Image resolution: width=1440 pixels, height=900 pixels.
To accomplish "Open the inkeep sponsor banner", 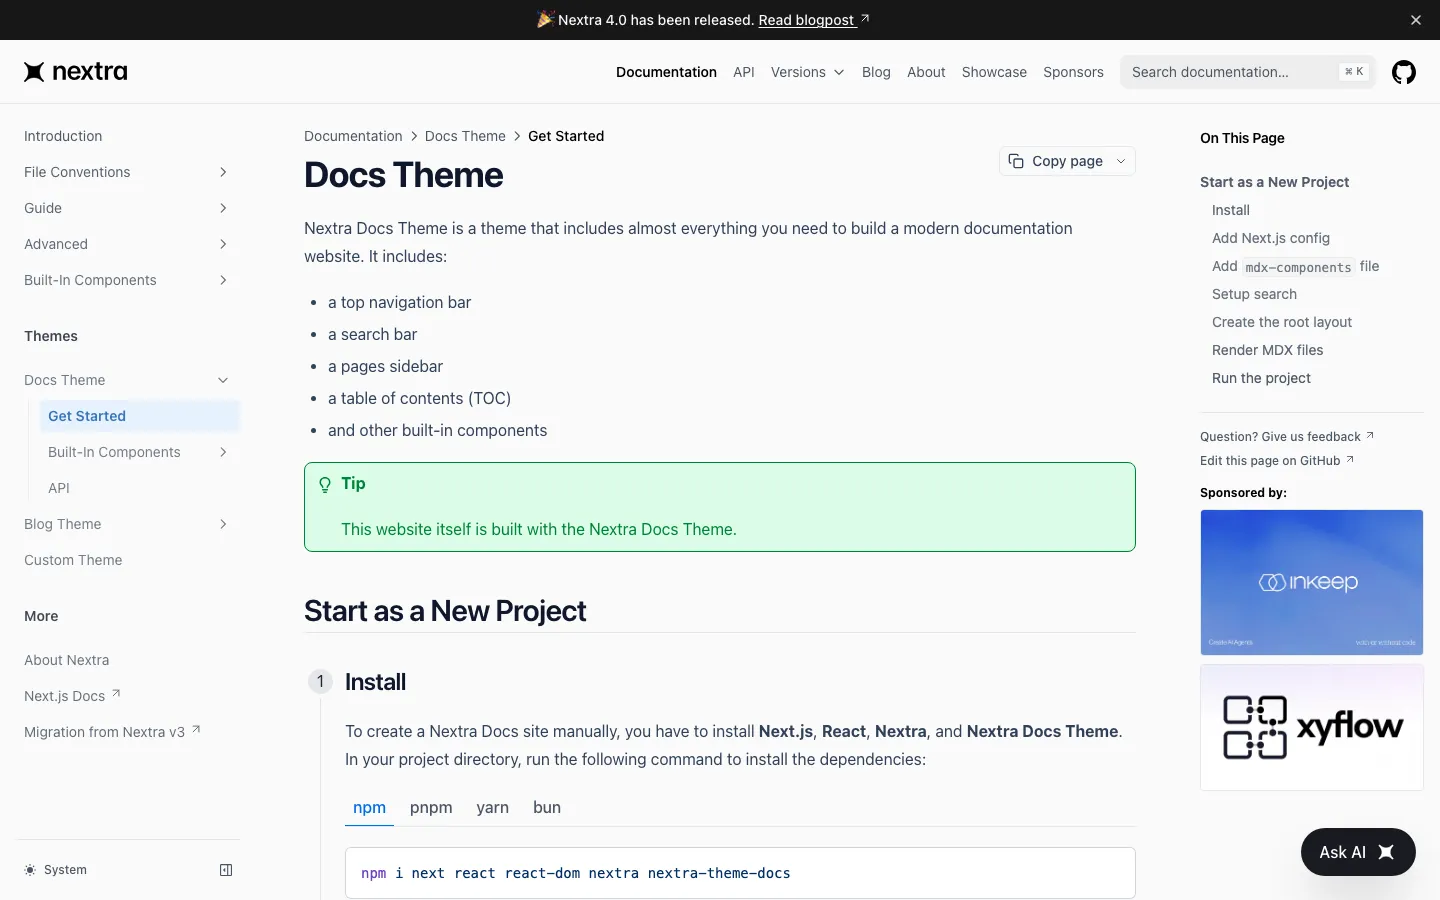I will coord(1312,582).
